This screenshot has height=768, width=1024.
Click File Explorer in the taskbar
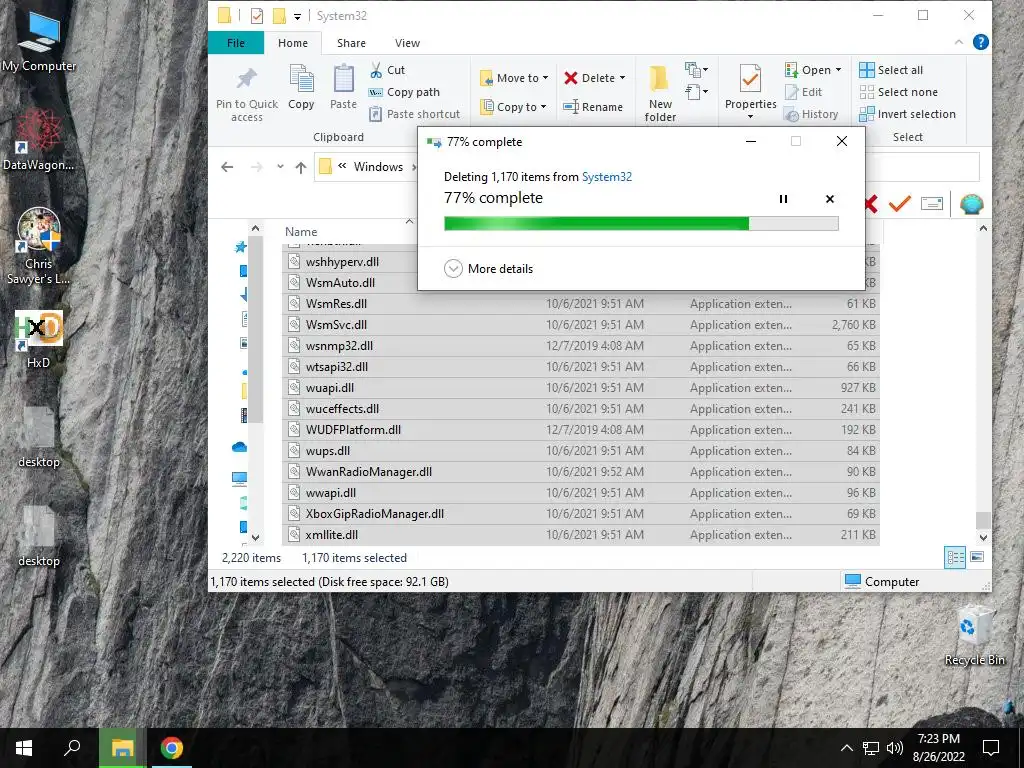tap(122, 748)
